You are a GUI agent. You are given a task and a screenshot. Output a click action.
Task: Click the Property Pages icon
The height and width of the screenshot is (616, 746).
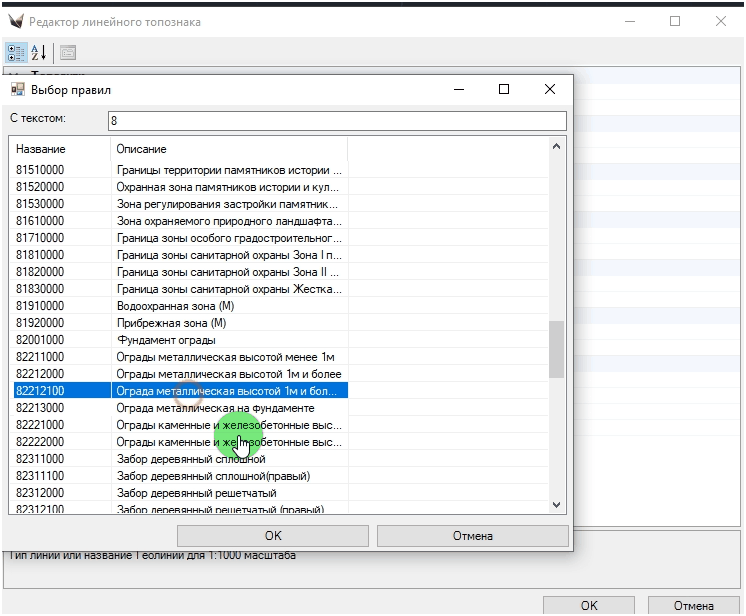pos(68,53)
